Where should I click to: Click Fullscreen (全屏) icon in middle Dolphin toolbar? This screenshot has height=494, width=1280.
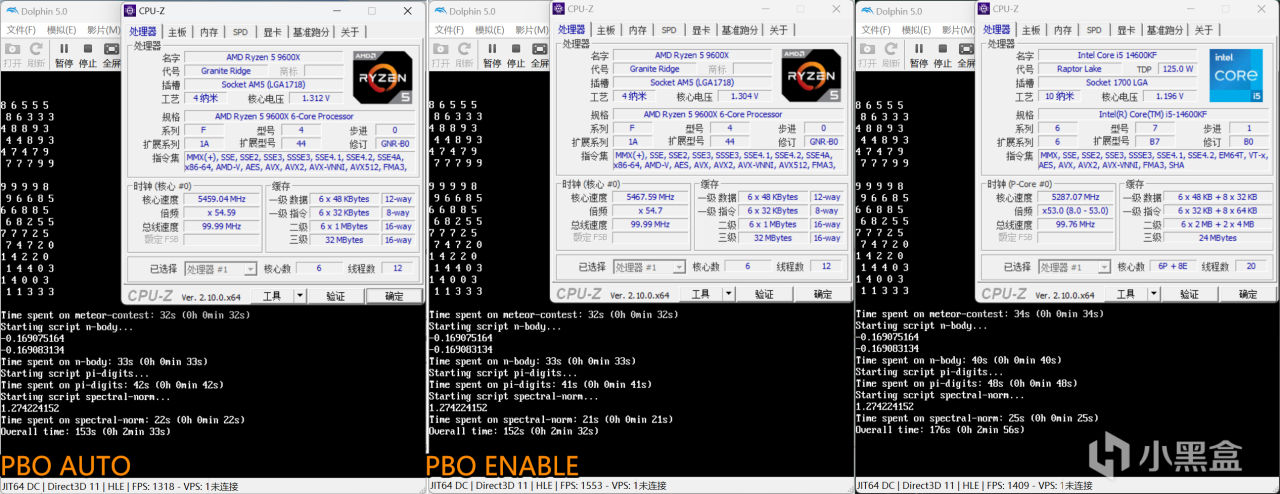click(x=541, y=48)
